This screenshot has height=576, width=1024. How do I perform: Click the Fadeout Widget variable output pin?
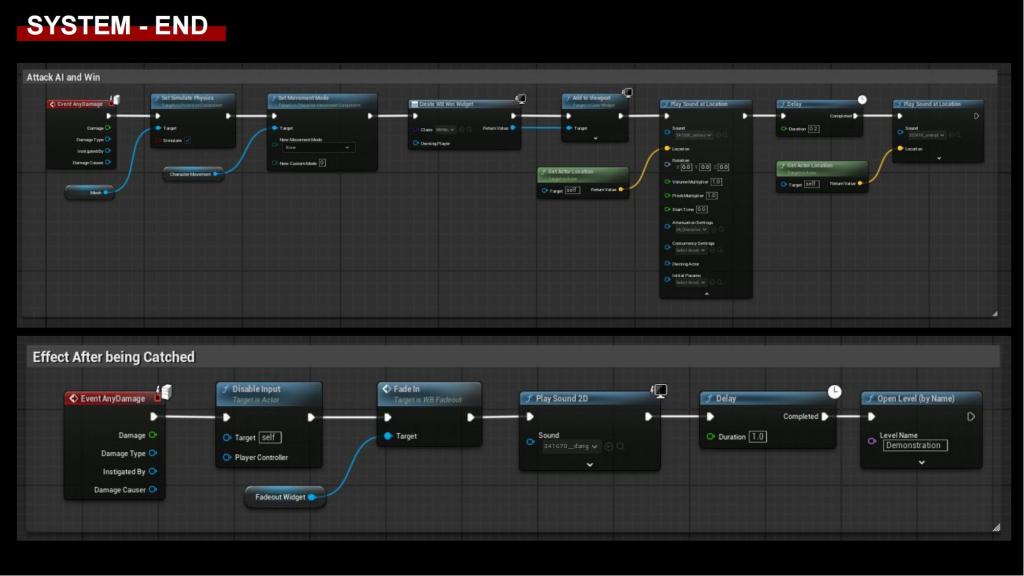pyautogui.click(x=312, y=496)
